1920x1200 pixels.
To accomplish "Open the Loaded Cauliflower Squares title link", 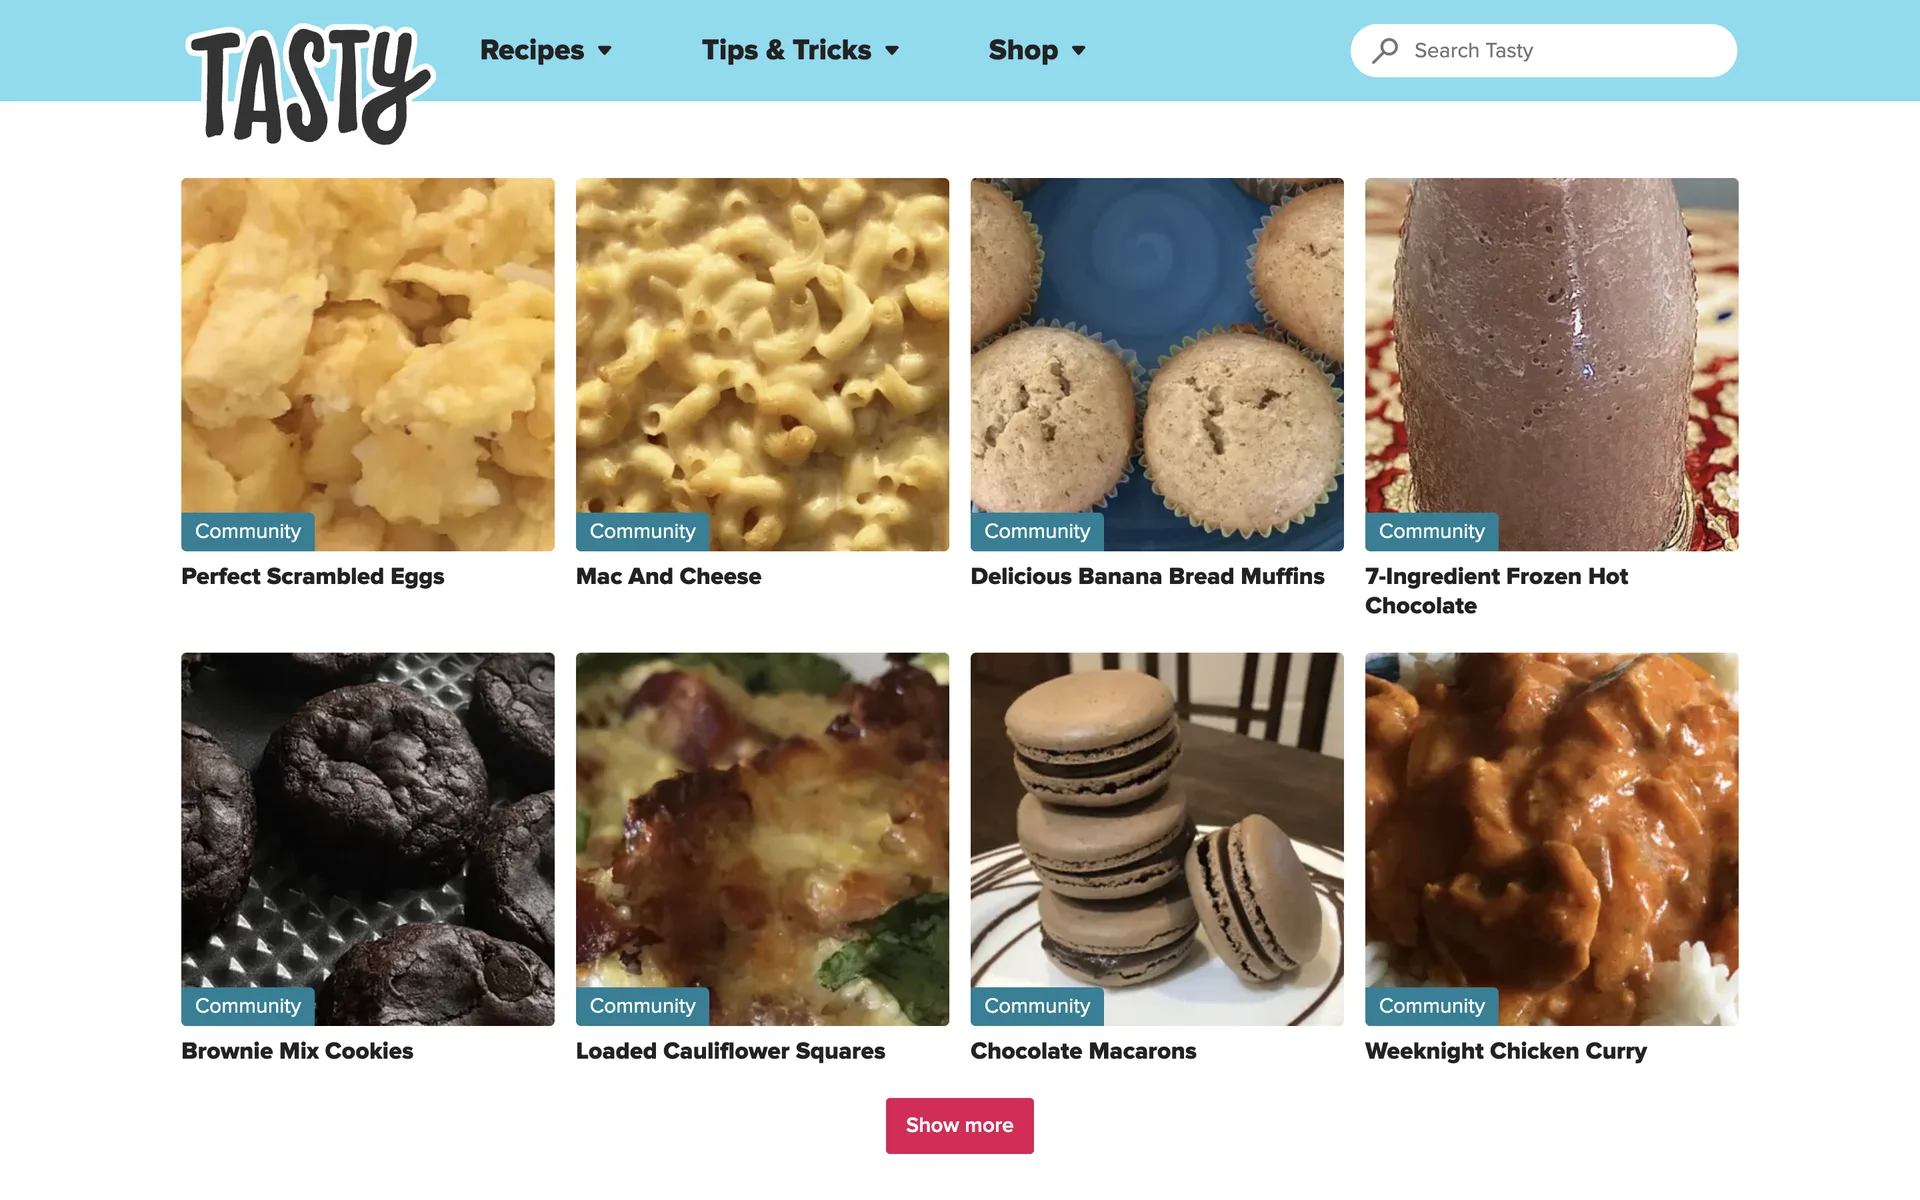I will pyautogui.click(x=730, y=1051).
